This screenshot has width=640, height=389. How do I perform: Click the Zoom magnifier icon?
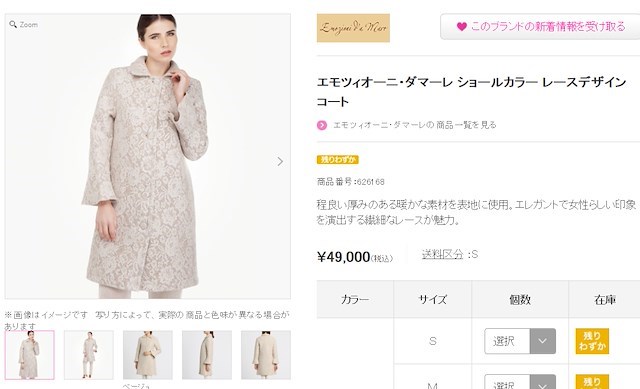pos(13,24)
